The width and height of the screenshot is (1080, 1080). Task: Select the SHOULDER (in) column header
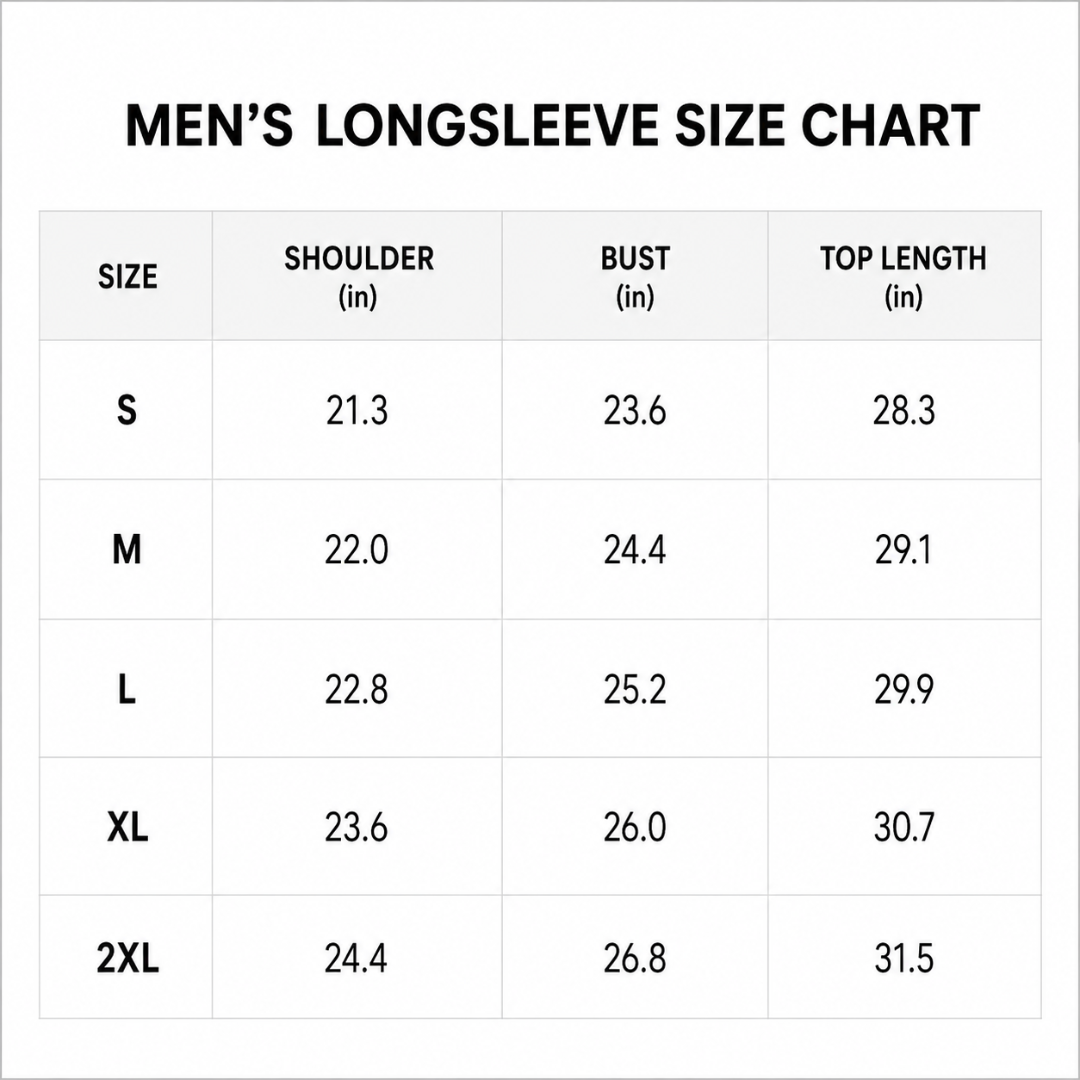358,277
